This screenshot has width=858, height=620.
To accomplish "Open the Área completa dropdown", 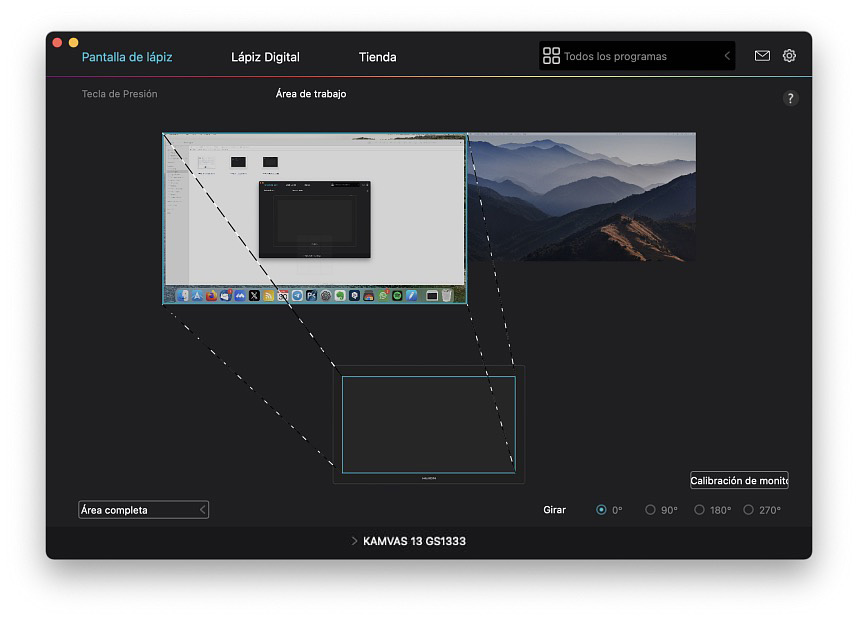I will coord(143,510).
